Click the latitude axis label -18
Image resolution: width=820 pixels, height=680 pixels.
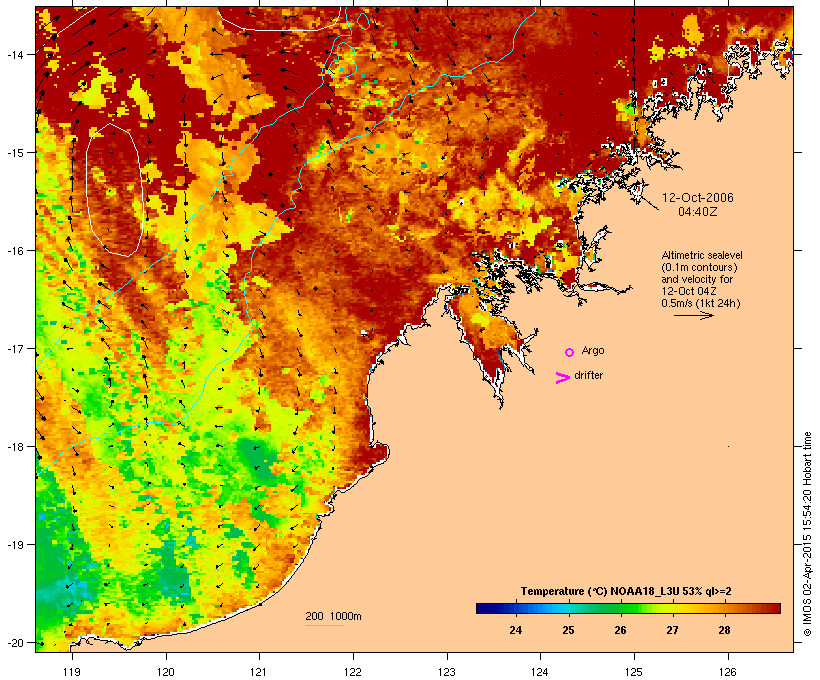[x=14, y=447]
